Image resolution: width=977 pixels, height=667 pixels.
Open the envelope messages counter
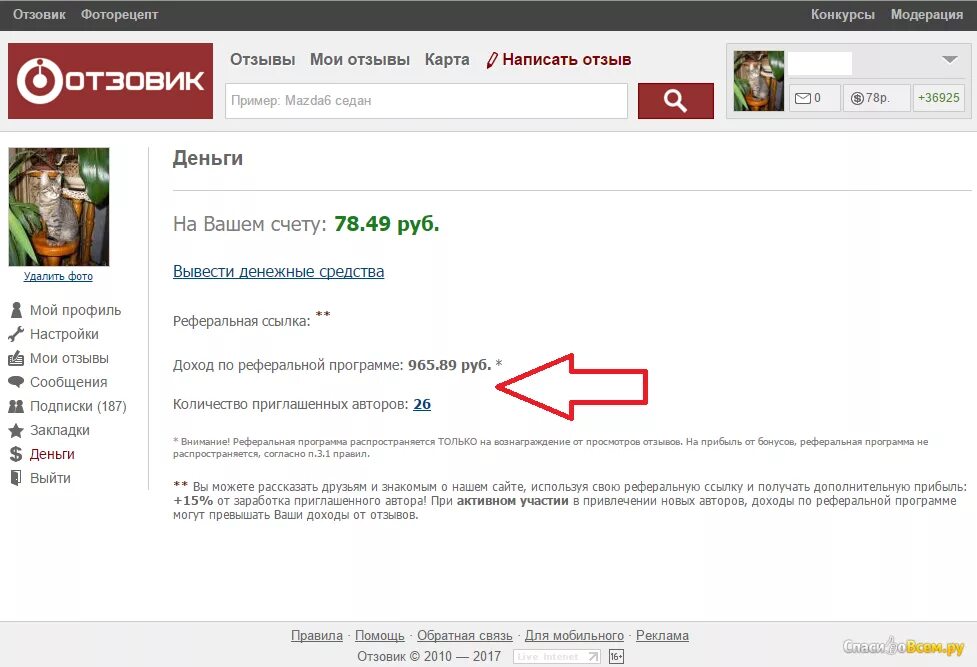point(814,98)
